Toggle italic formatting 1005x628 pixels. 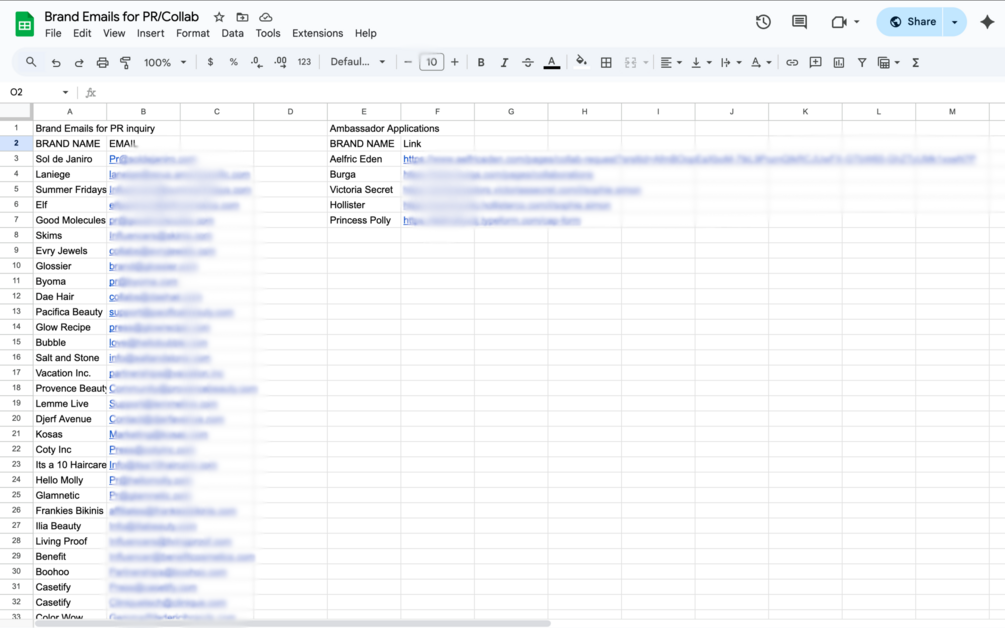504,62
